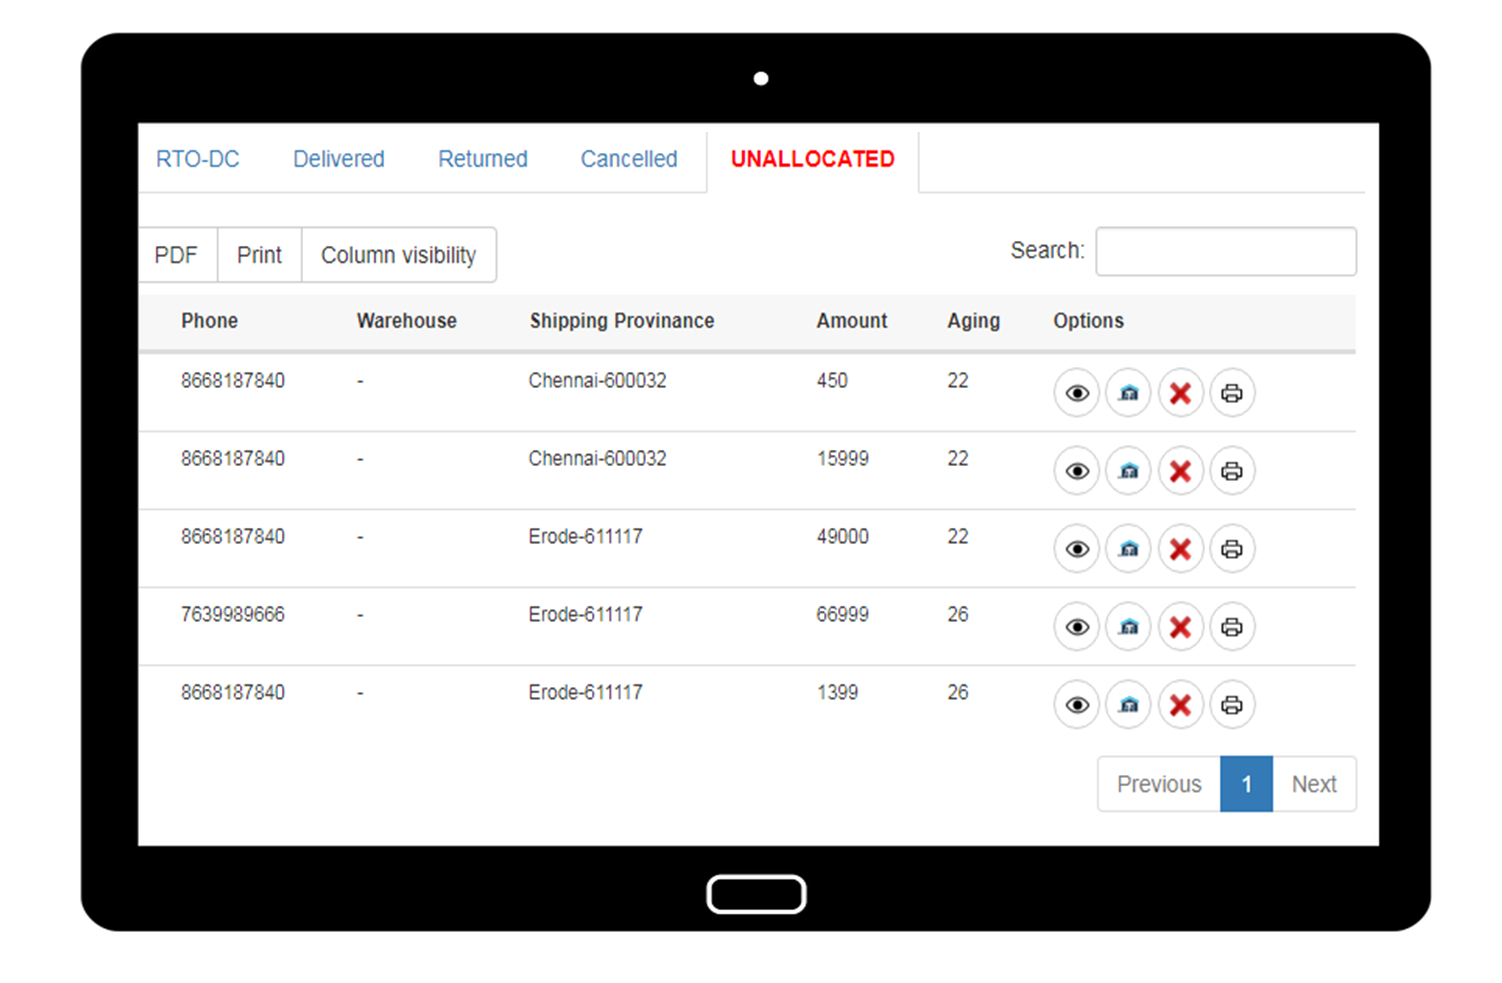Sort the table by Amount column
Screen dimensions: 1502x983
[851, 321]
